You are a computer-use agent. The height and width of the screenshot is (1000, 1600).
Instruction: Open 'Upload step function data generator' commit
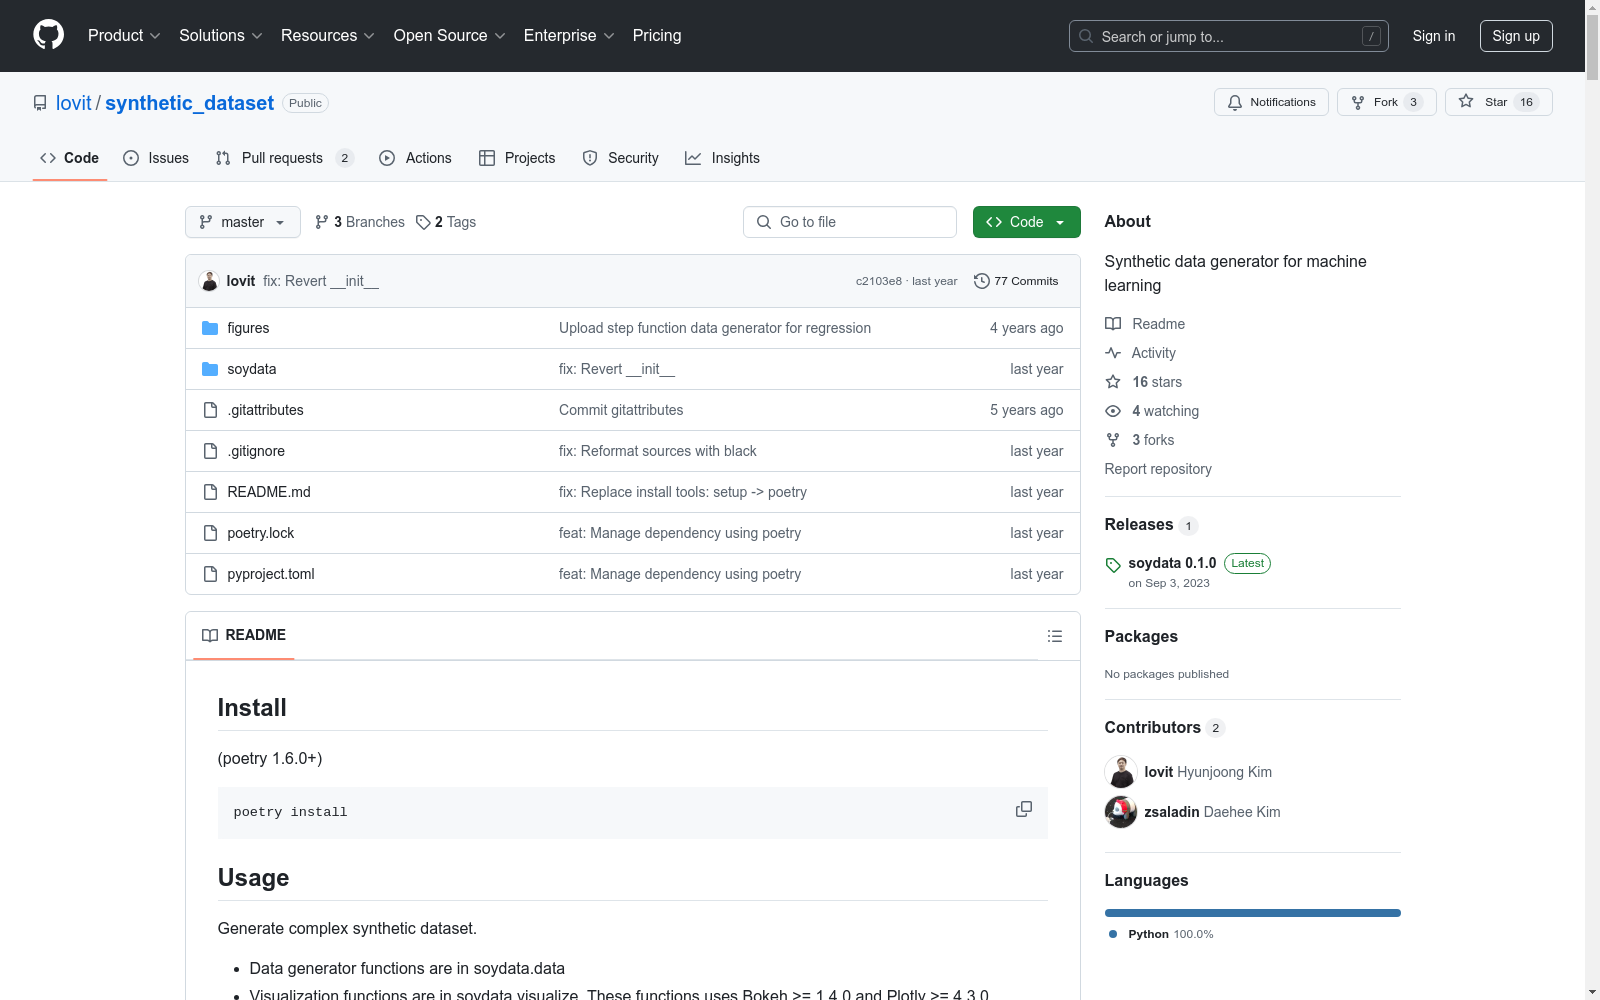coord(715,328)
